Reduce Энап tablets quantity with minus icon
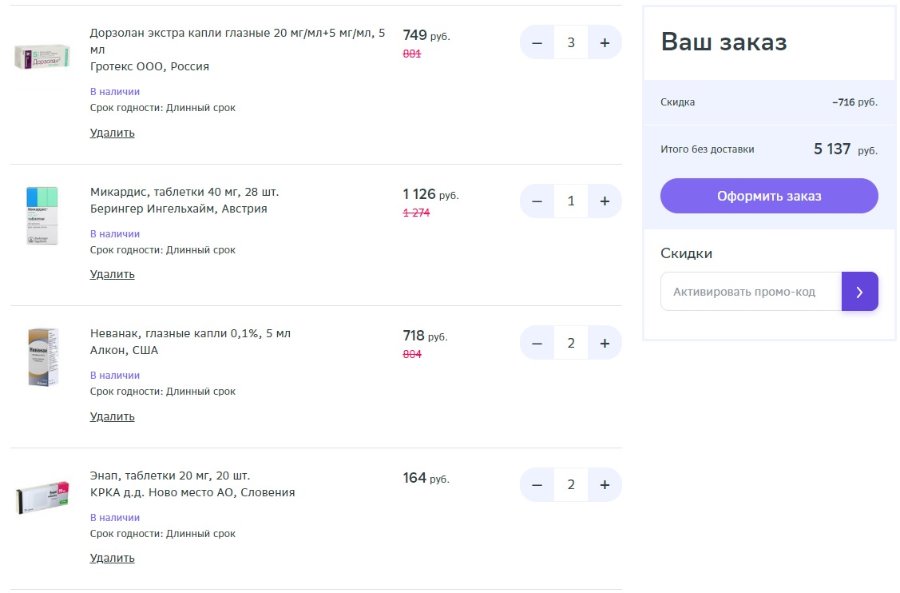The height and width of the screenshot is (593, 900). click(x=537, y=485)
